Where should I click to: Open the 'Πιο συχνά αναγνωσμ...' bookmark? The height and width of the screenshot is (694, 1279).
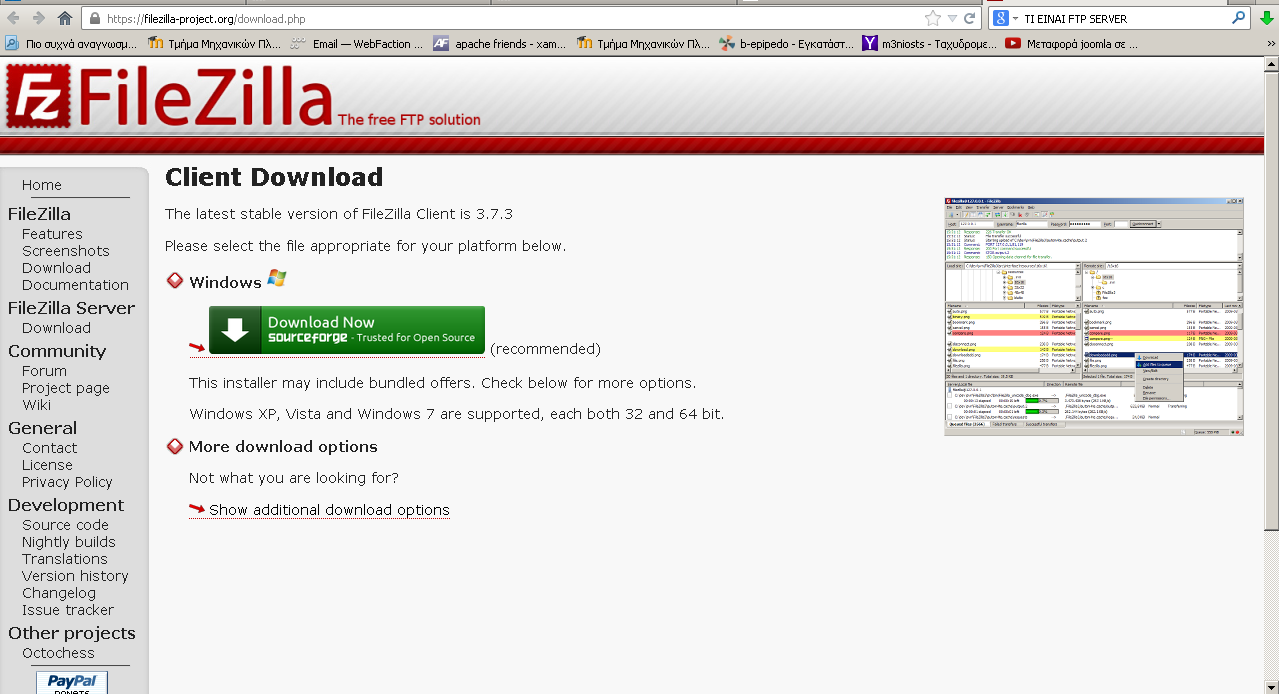coord(71,43)
